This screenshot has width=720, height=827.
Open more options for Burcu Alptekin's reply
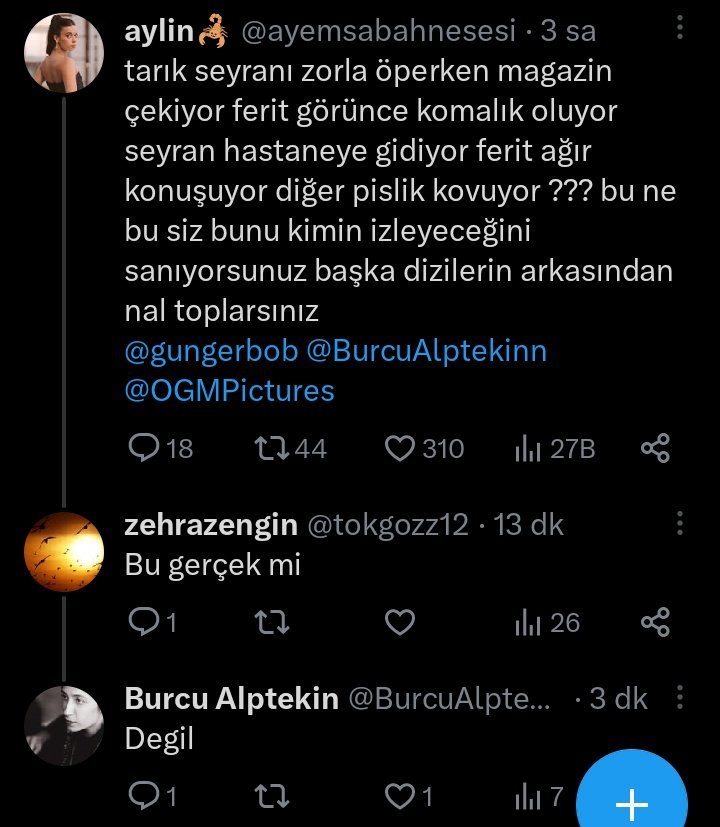tap(680, 698)
